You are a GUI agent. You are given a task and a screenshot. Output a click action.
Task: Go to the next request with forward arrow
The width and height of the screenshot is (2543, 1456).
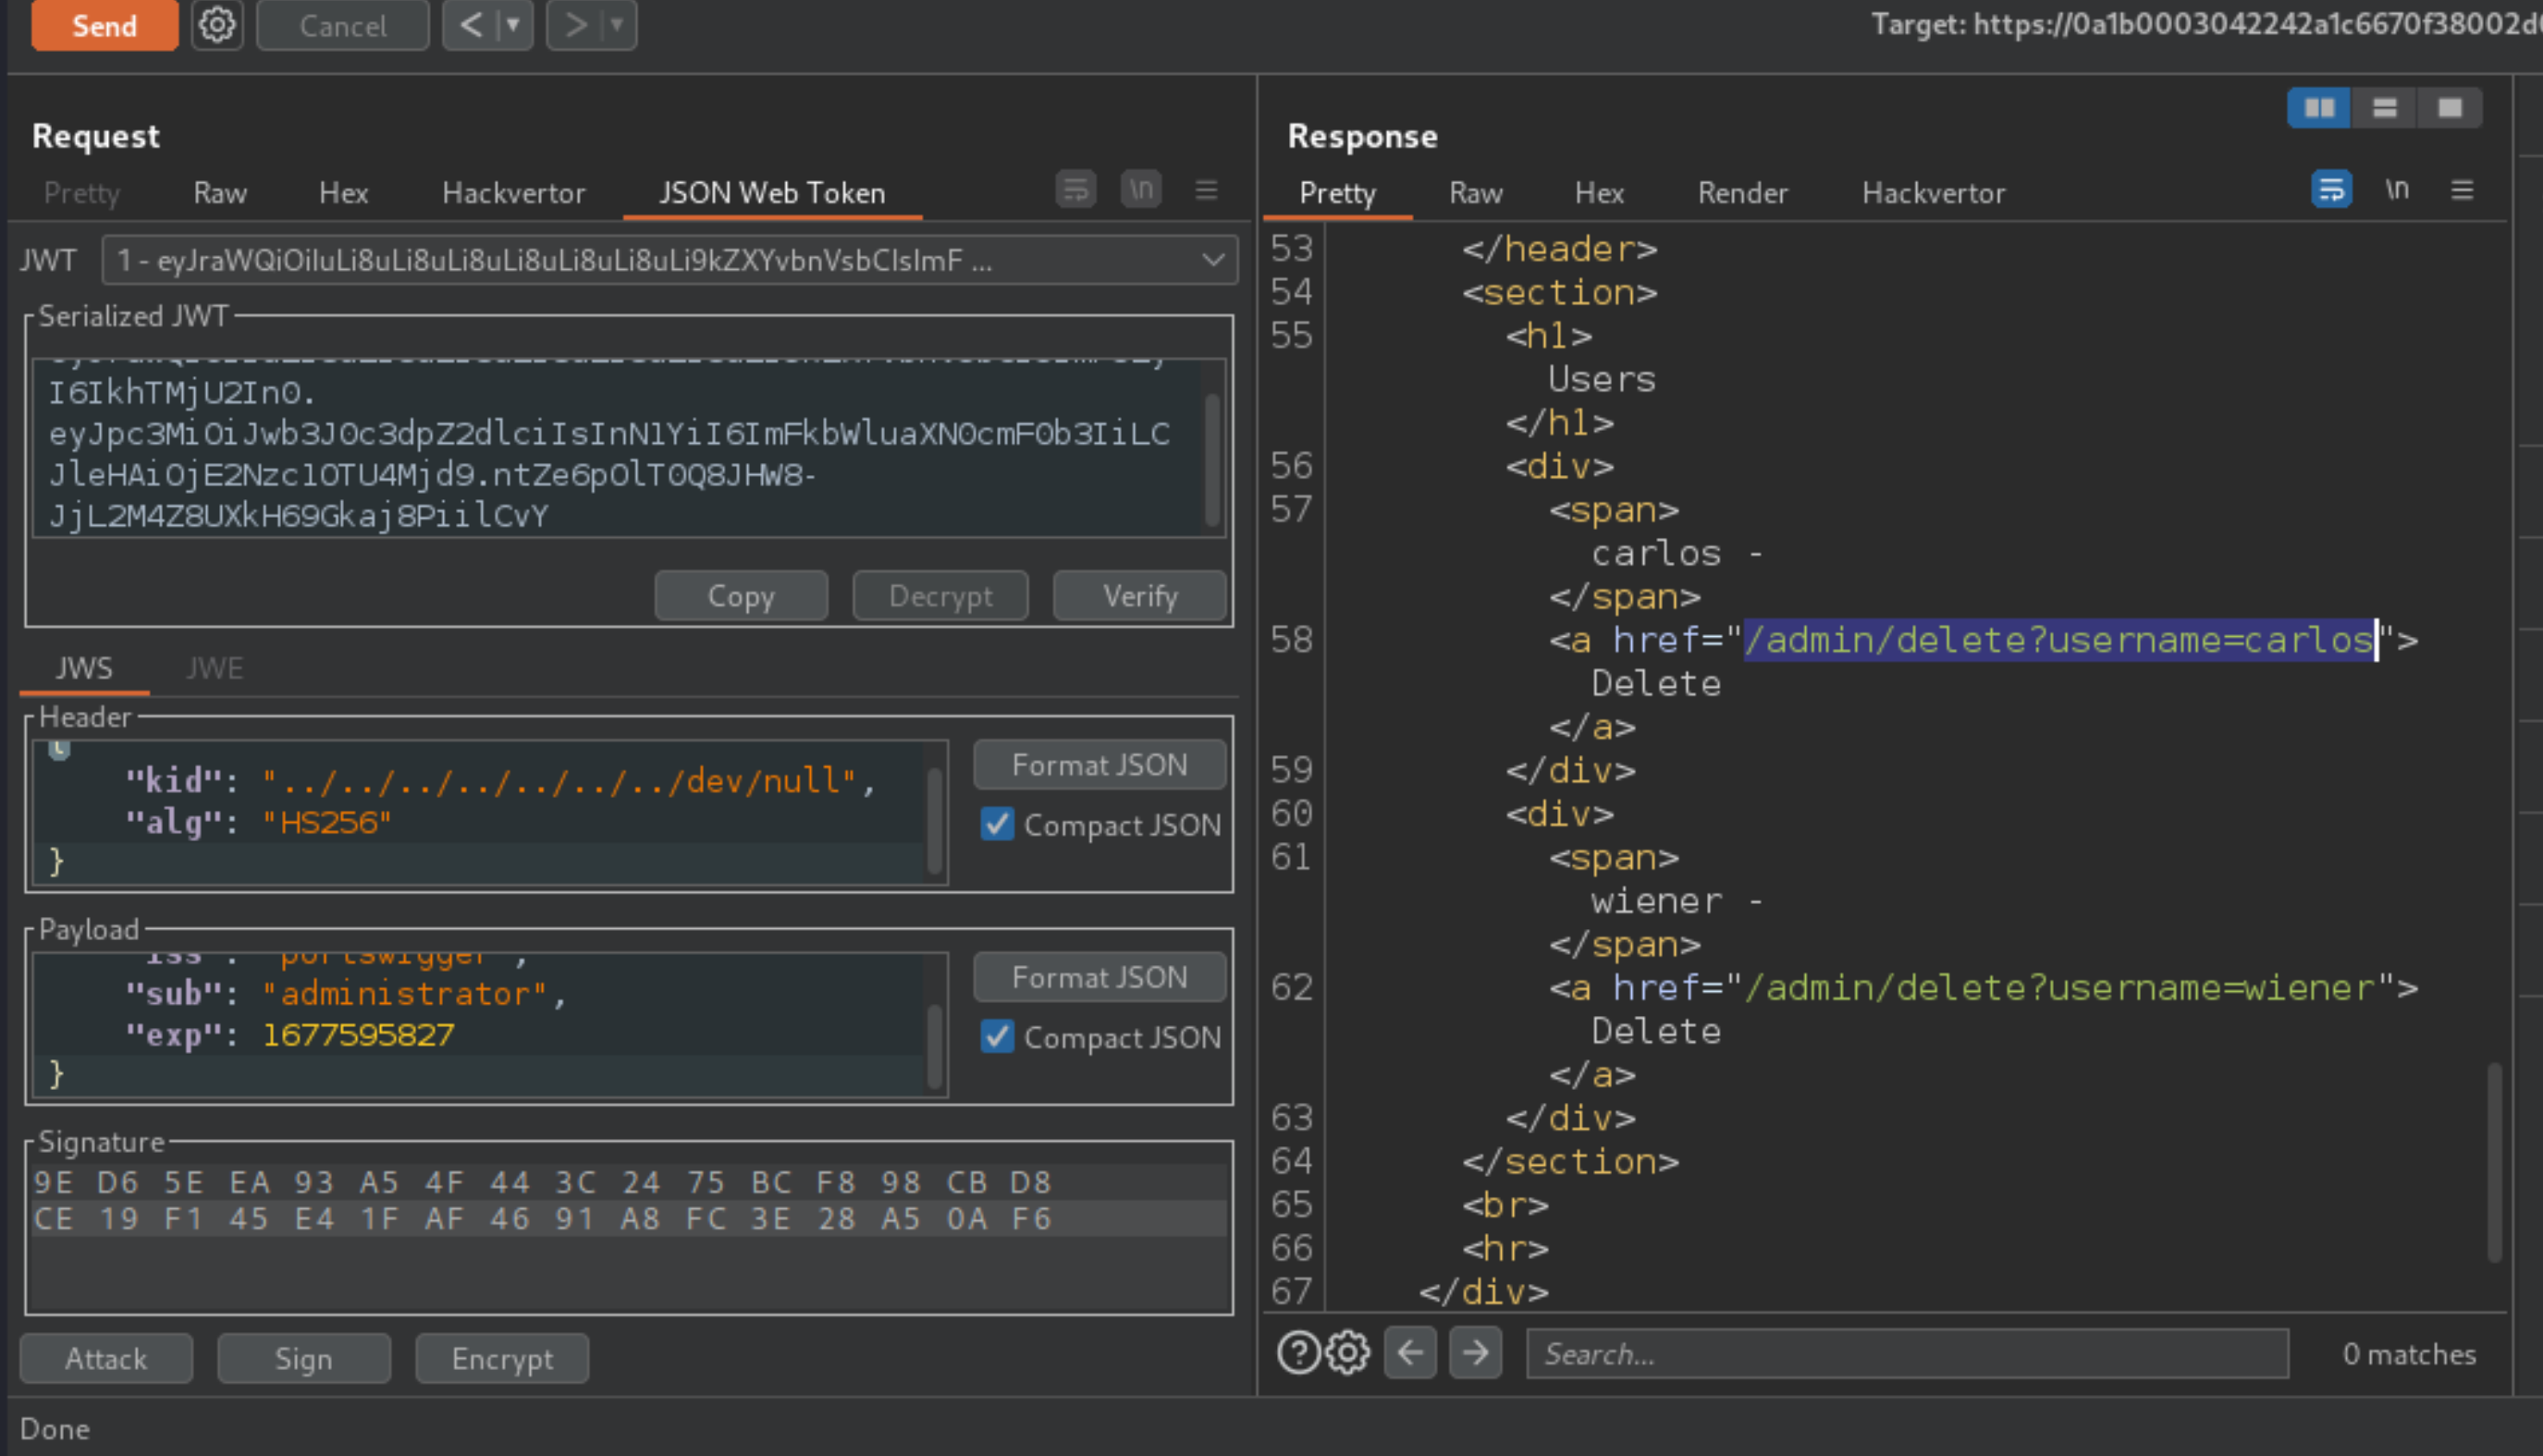pos(575,25)
